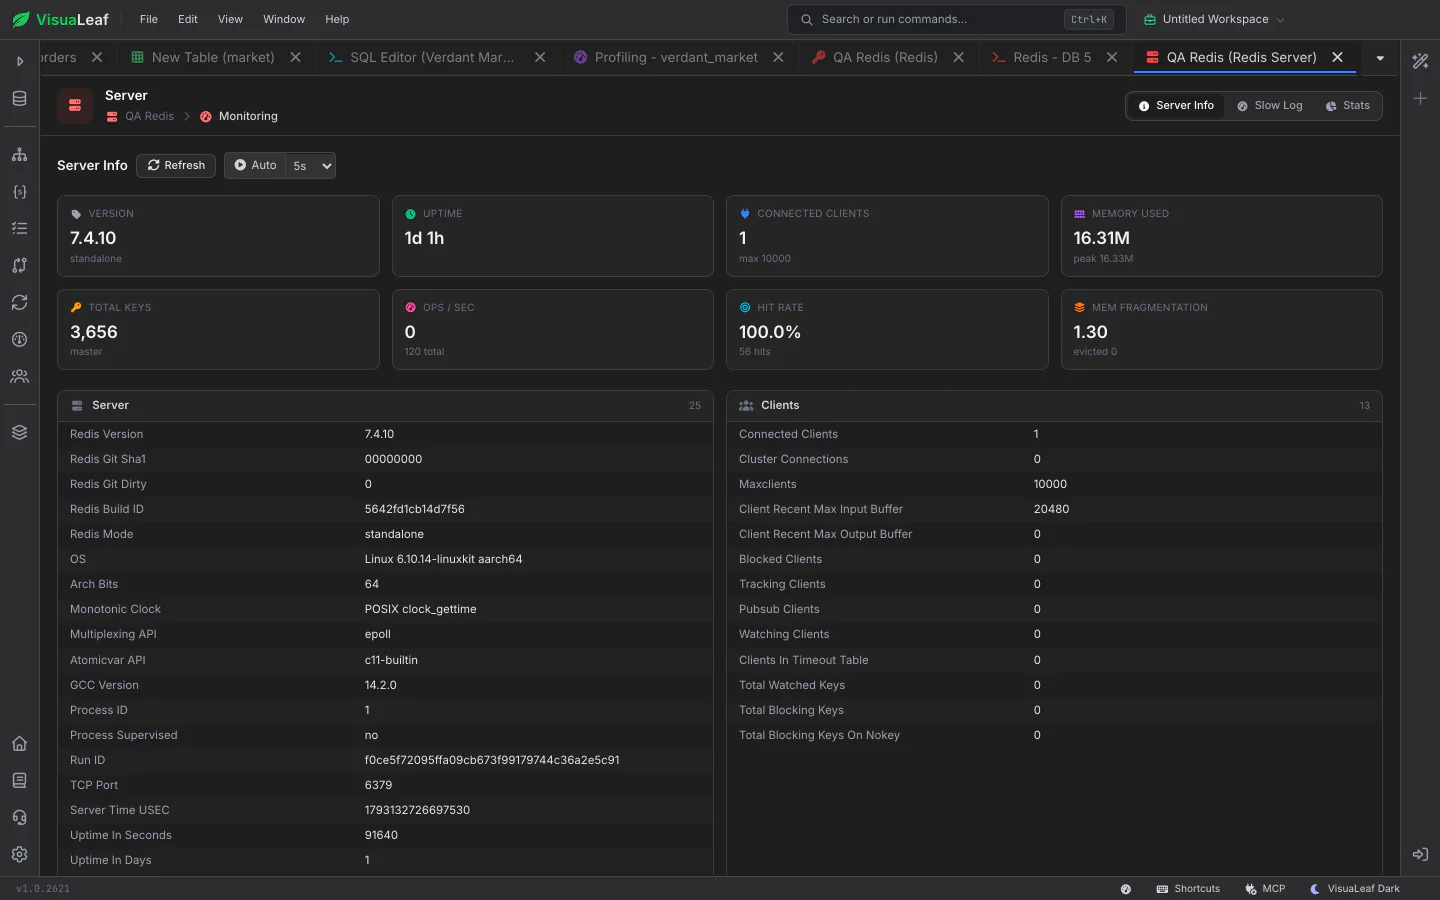Select the Stats view
Viewport: 1440px width, 900px height.
point(1348,106)
